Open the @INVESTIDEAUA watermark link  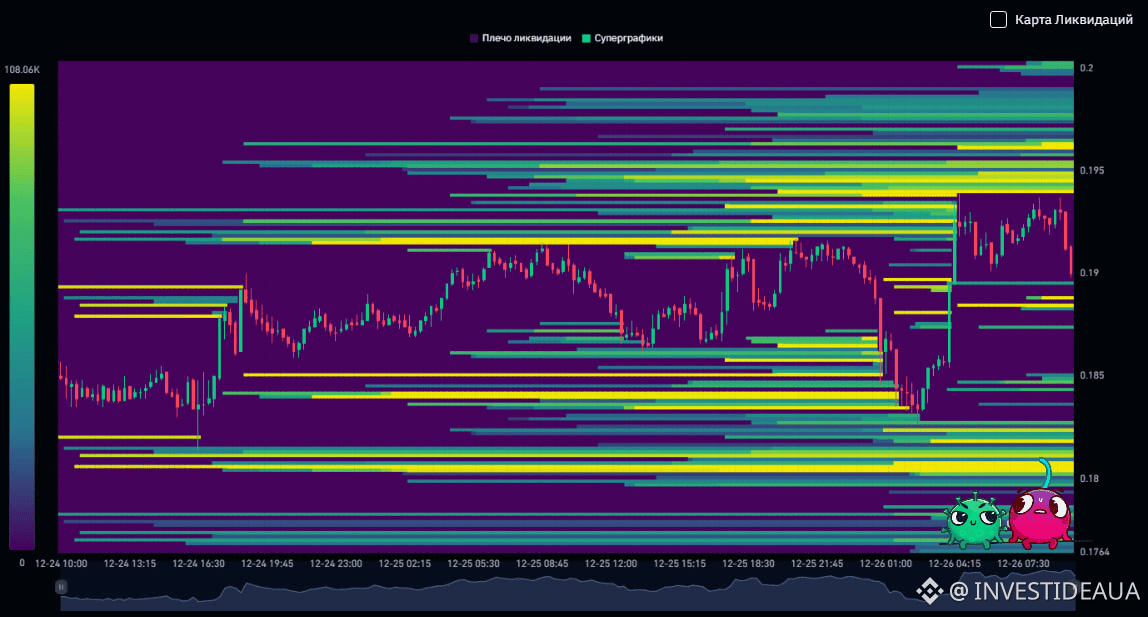coord(1044,592)
